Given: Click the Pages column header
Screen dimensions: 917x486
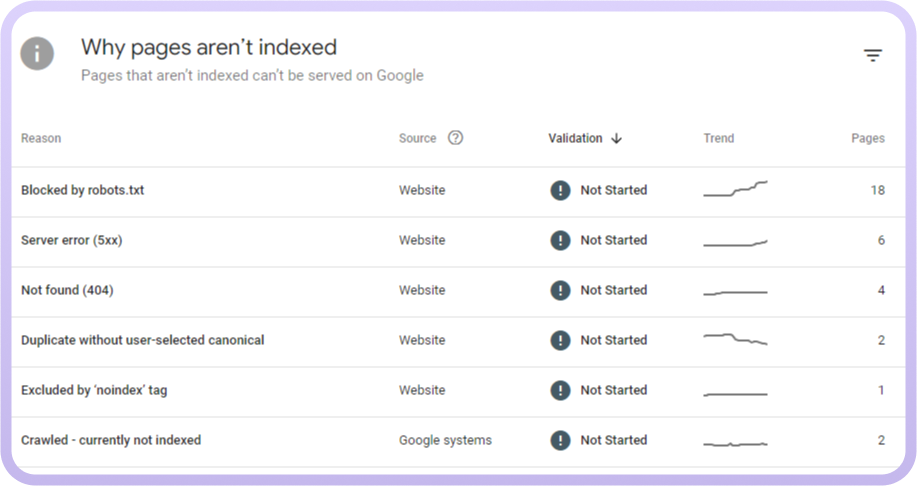Looking at the screenshot, I should tap(867, 138).
